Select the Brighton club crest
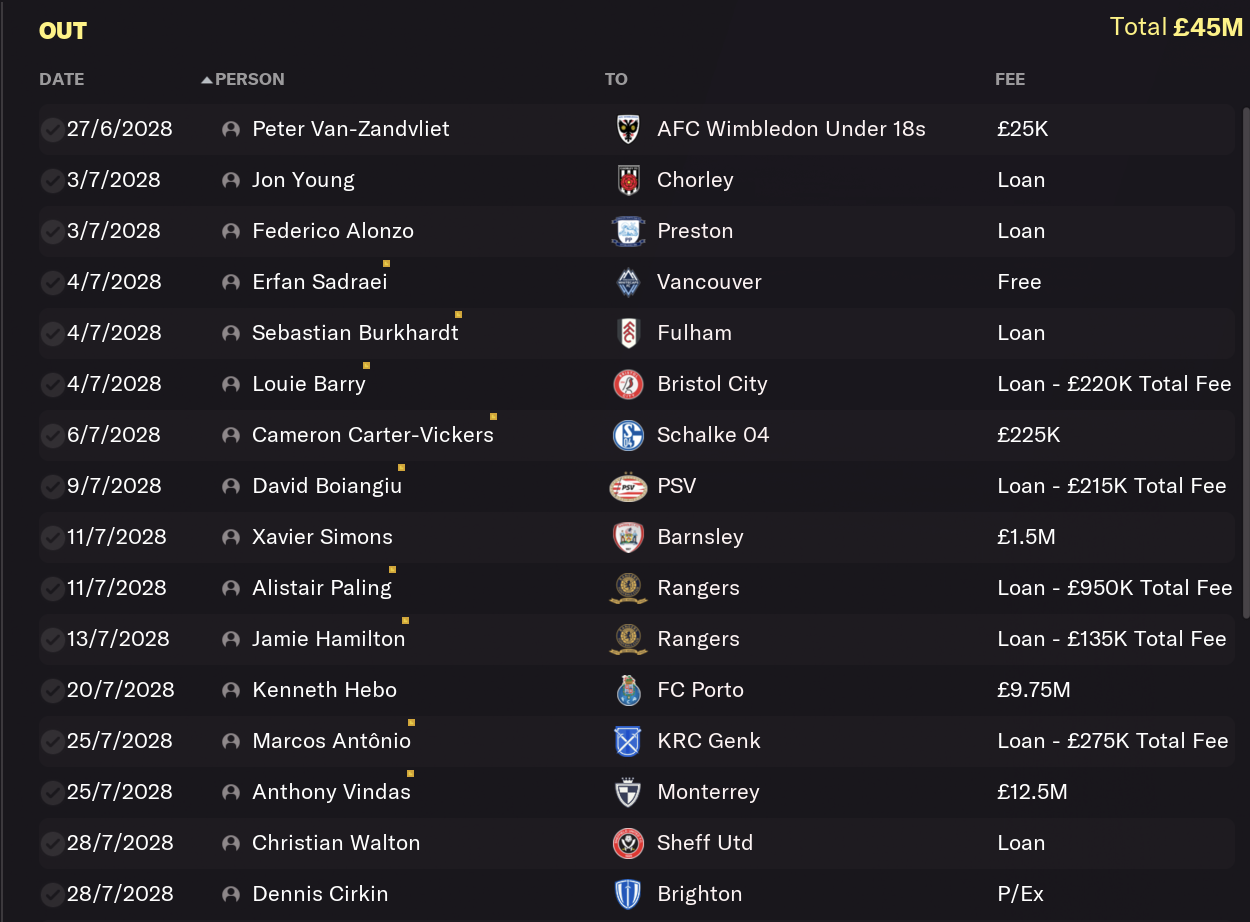The image size is (1250, 922). tap(628, 894)
